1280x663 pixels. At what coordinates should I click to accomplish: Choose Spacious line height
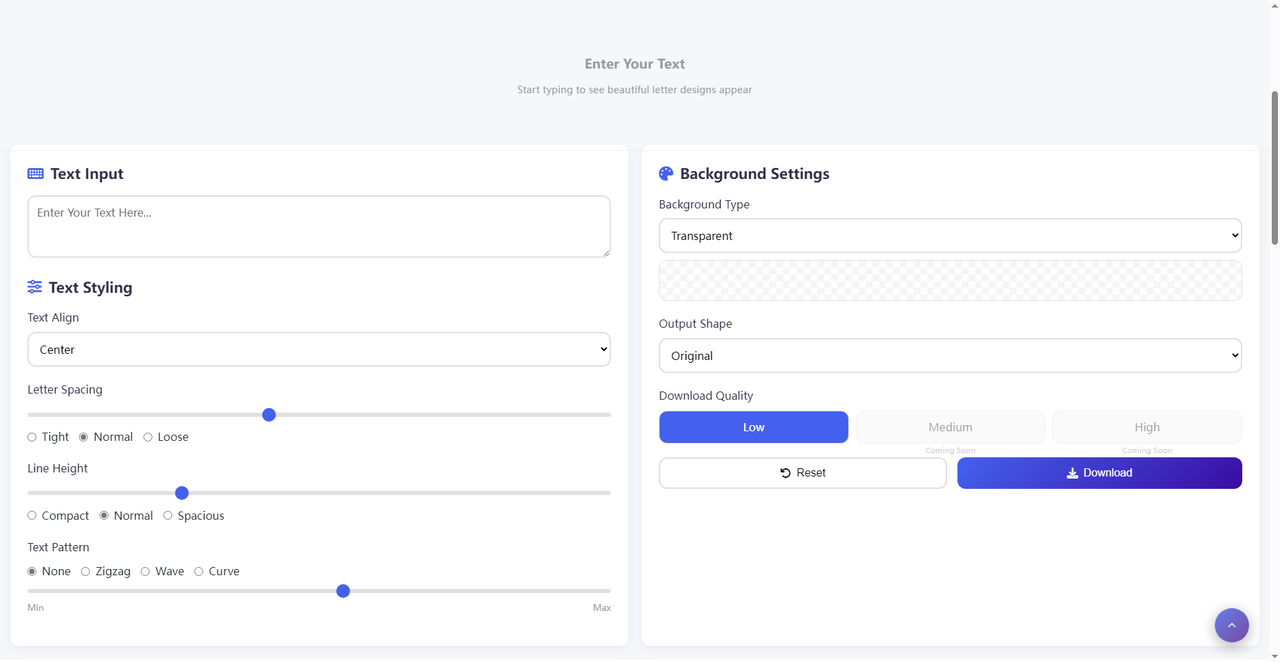point(168,516)
